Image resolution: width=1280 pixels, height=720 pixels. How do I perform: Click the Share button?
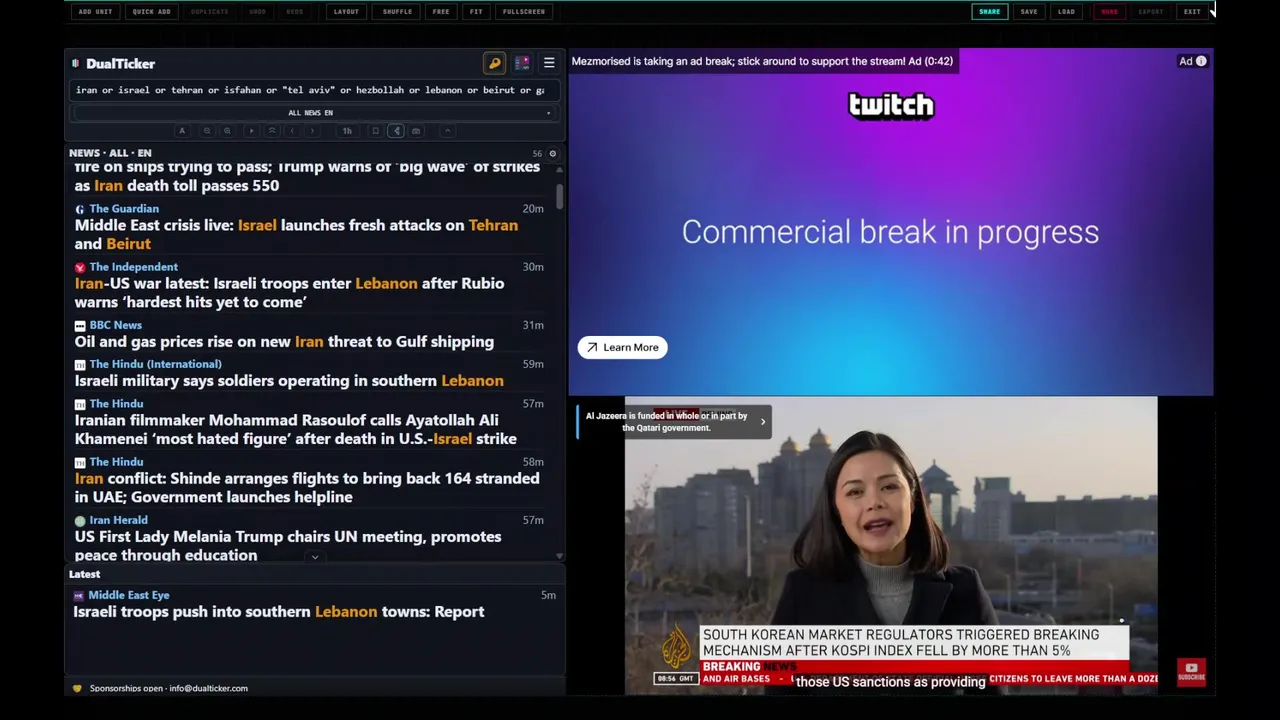click(989, 12)
